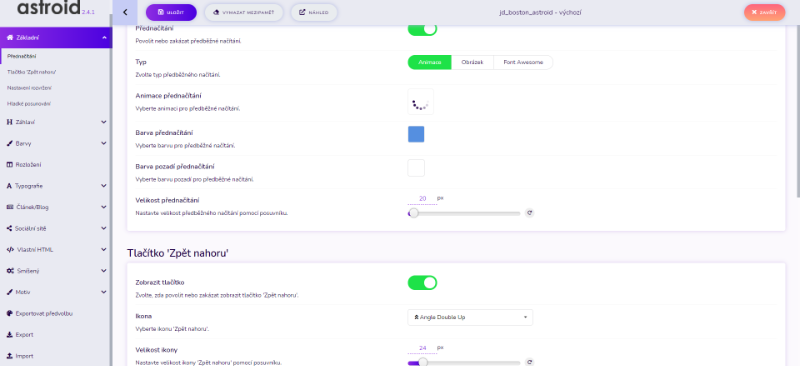Open the white Barva pozadí přednačítání swatch

point(416,168)
